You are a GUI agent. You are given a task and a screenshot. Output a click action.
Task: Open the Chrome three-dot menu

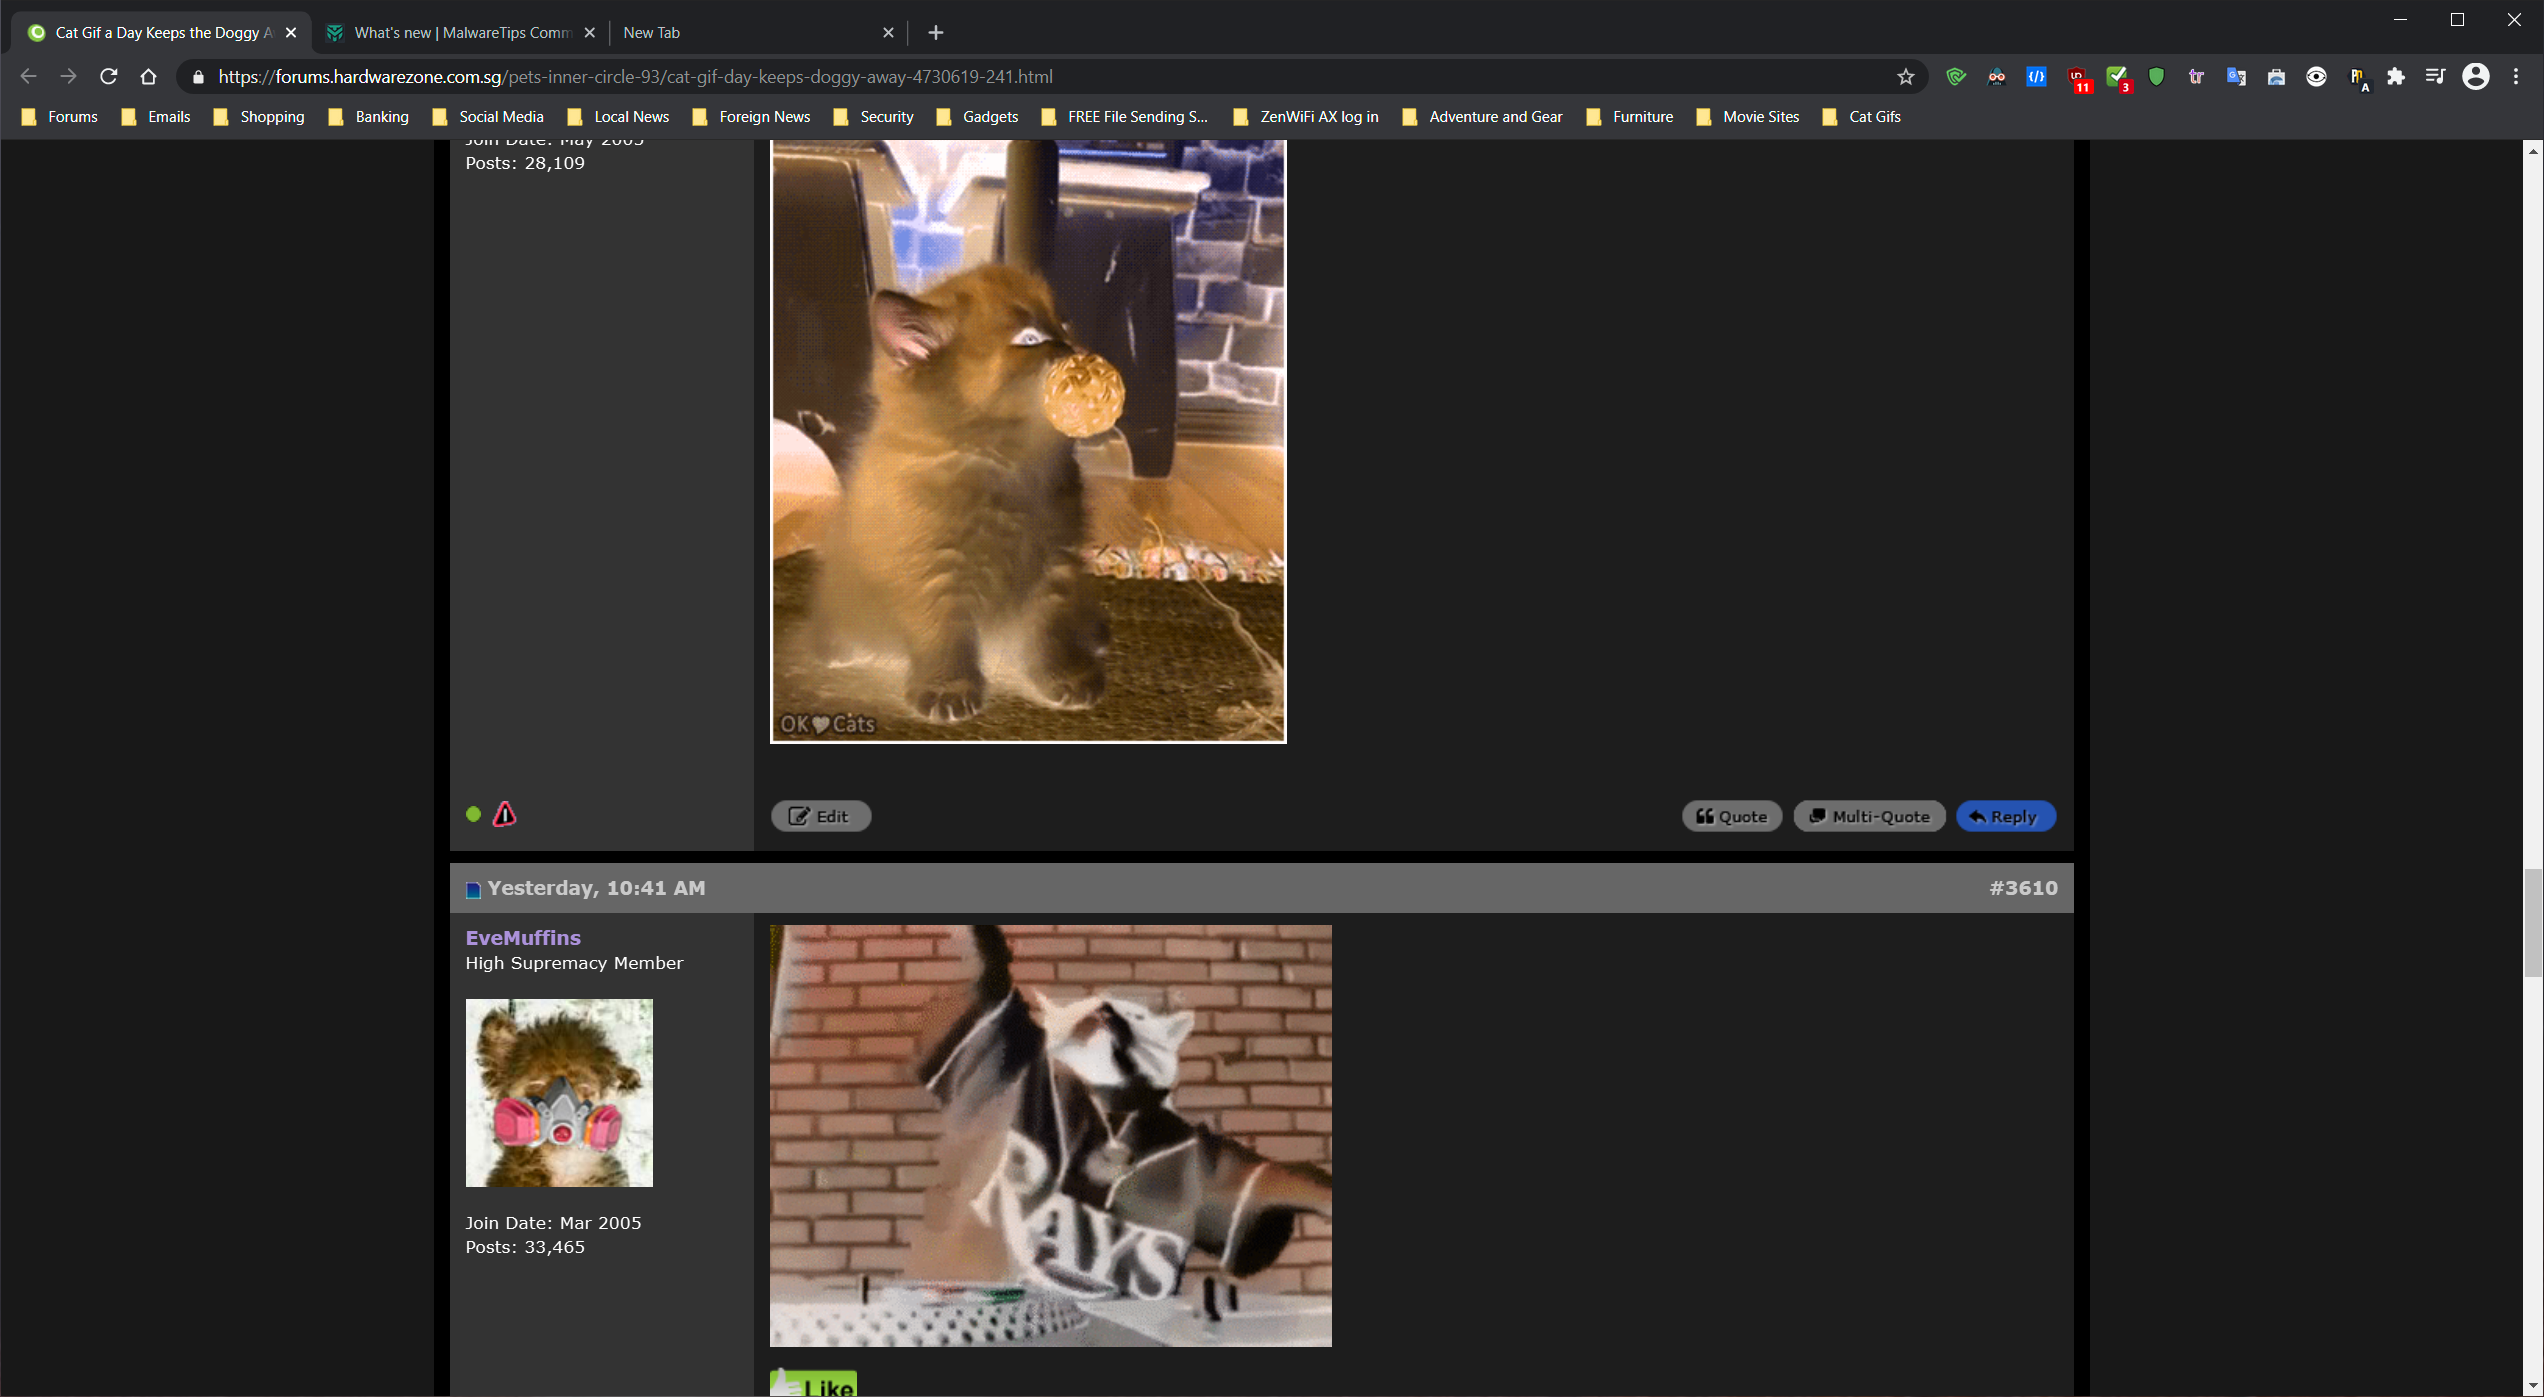point(2516,77)
